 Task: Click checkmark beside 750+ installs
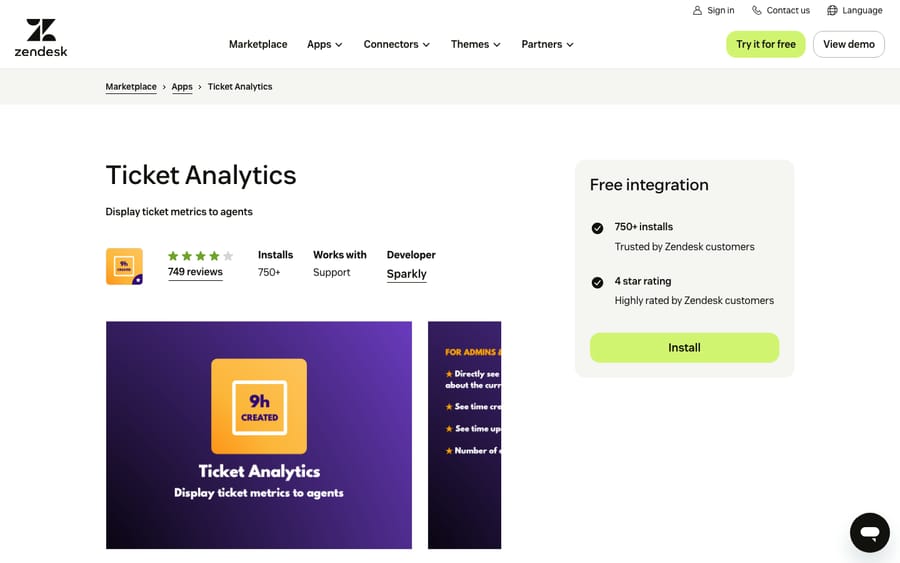click(x=597, y=228)
